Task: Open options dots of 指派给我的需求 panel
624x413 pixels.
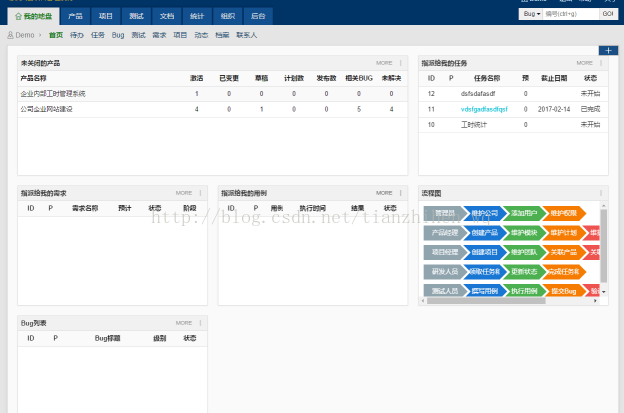Action: 201,193
